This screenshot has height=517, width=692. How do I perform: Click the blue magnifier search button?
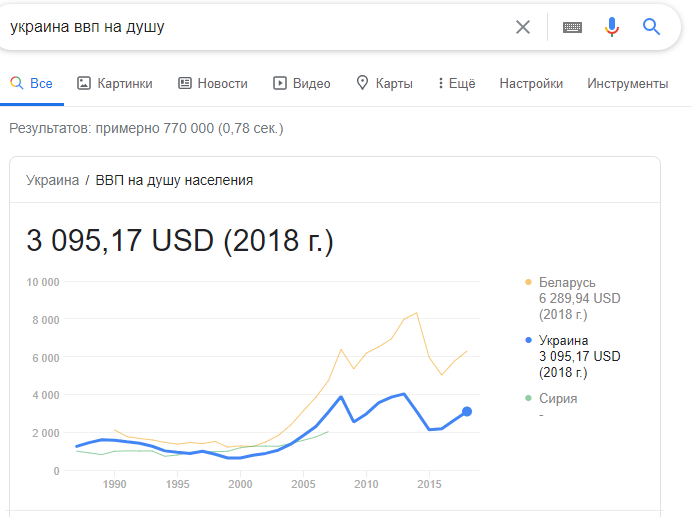(x=652, y=27)
